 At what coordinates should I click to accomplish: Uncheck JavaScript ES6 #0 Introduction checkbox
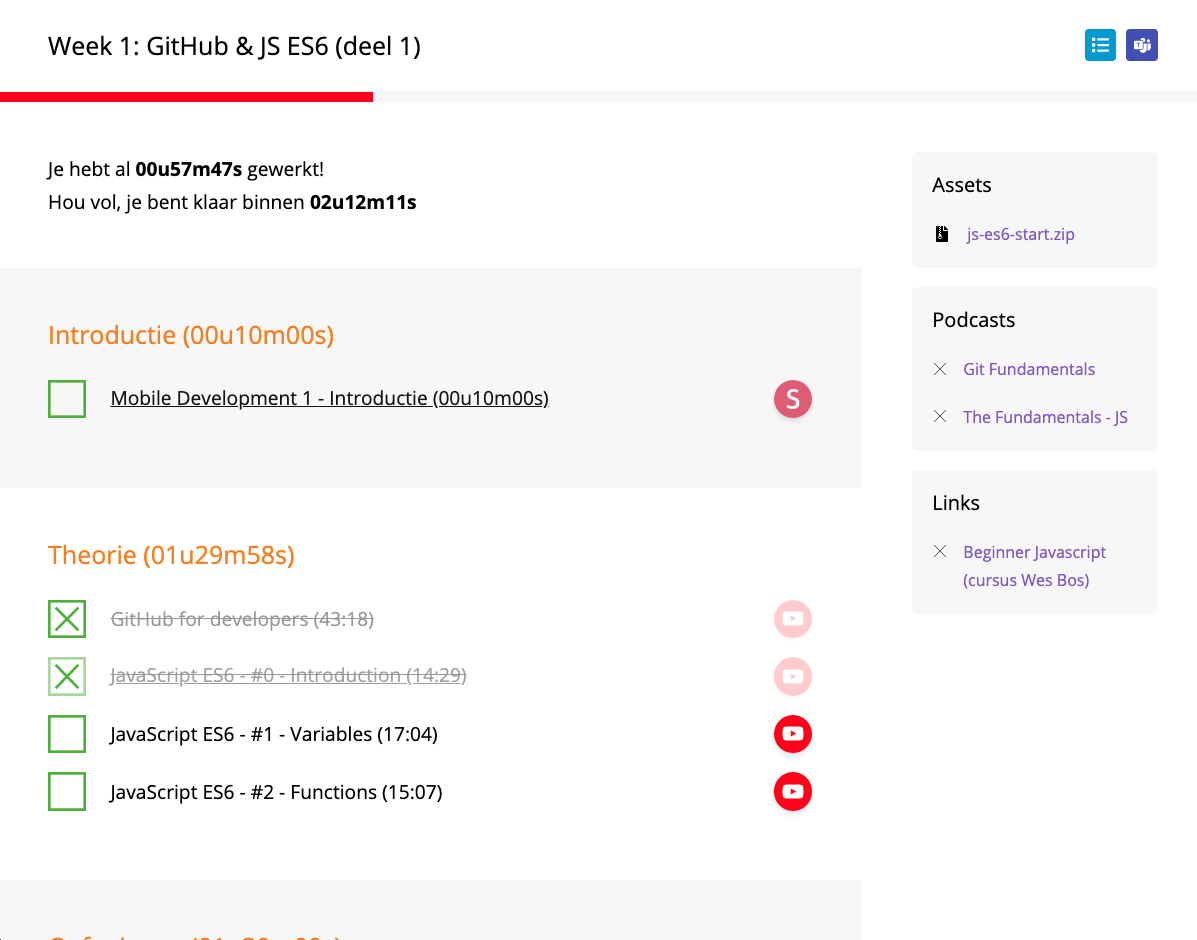67,677
